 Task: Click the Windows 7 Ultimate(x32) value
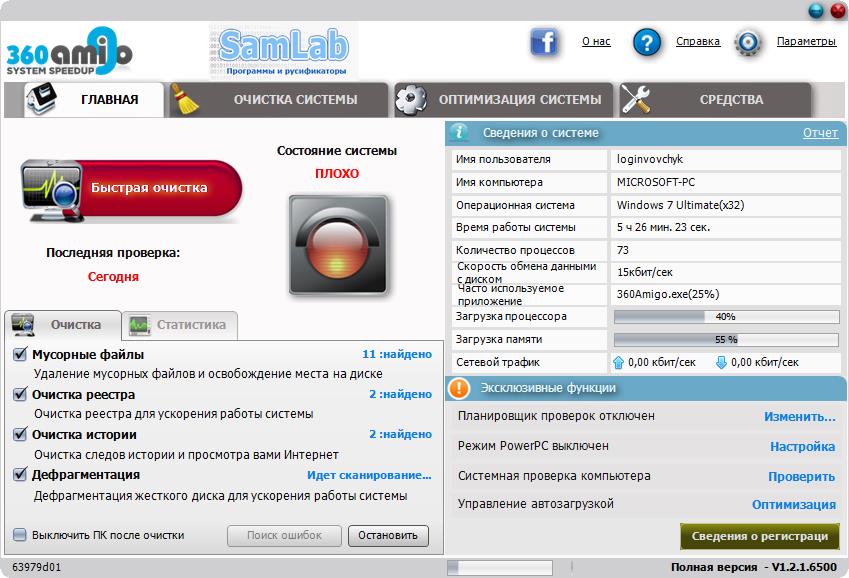coord(681,205)
